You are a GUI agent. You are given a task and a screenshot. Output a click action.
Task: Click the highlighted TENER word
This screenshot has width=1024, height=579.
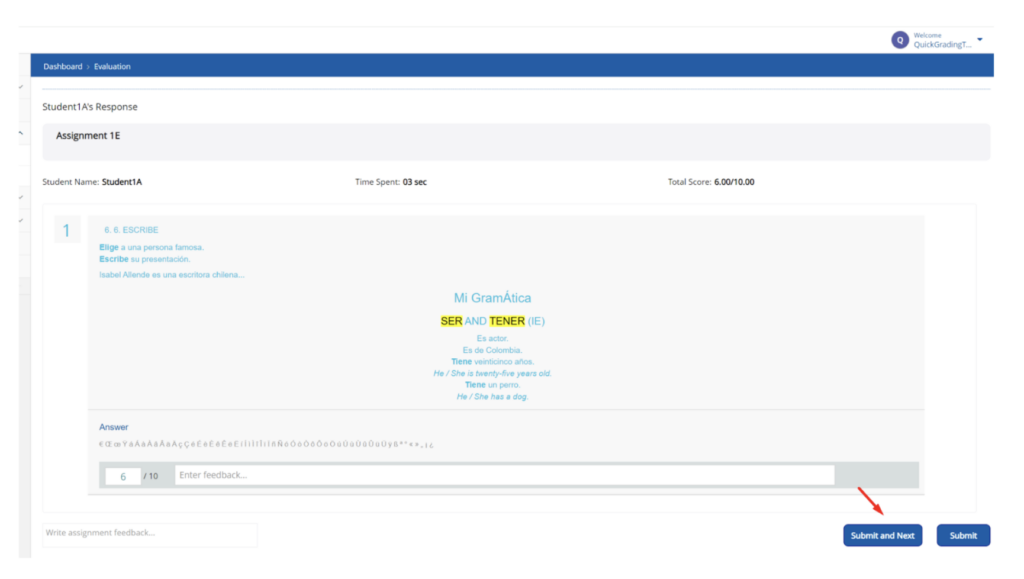click(507, 321)
